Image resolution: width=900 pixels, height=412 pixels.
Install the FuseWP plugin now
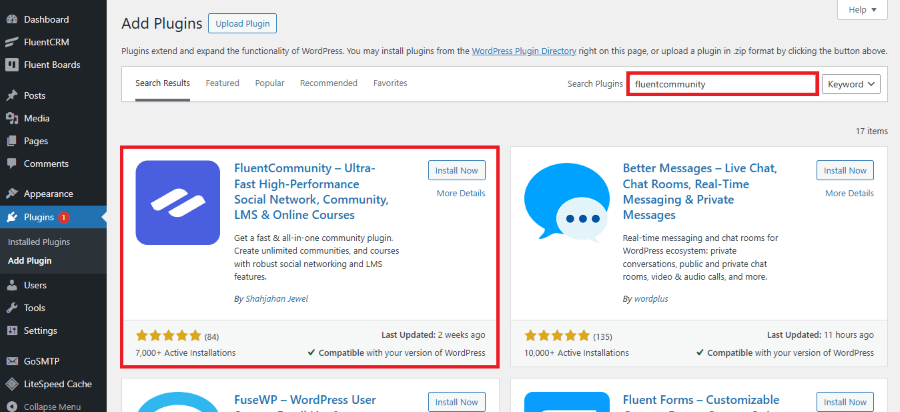457,402
